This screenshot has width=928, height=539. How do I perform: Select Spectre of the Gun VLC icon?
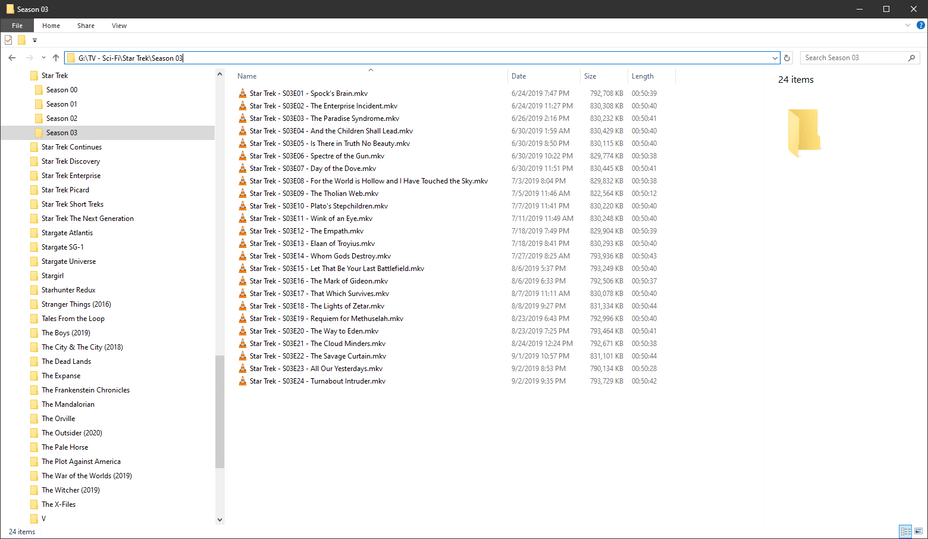242,156
